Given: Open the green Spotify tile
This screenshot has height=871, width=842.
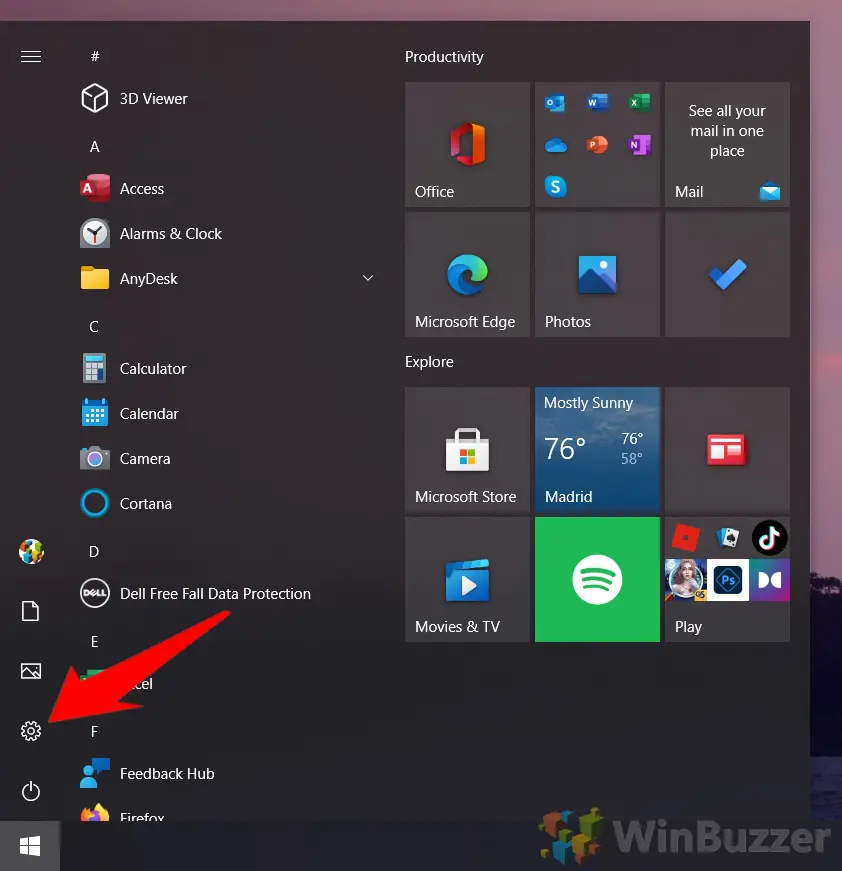Looking at the screenshot, I should (597, 579).
